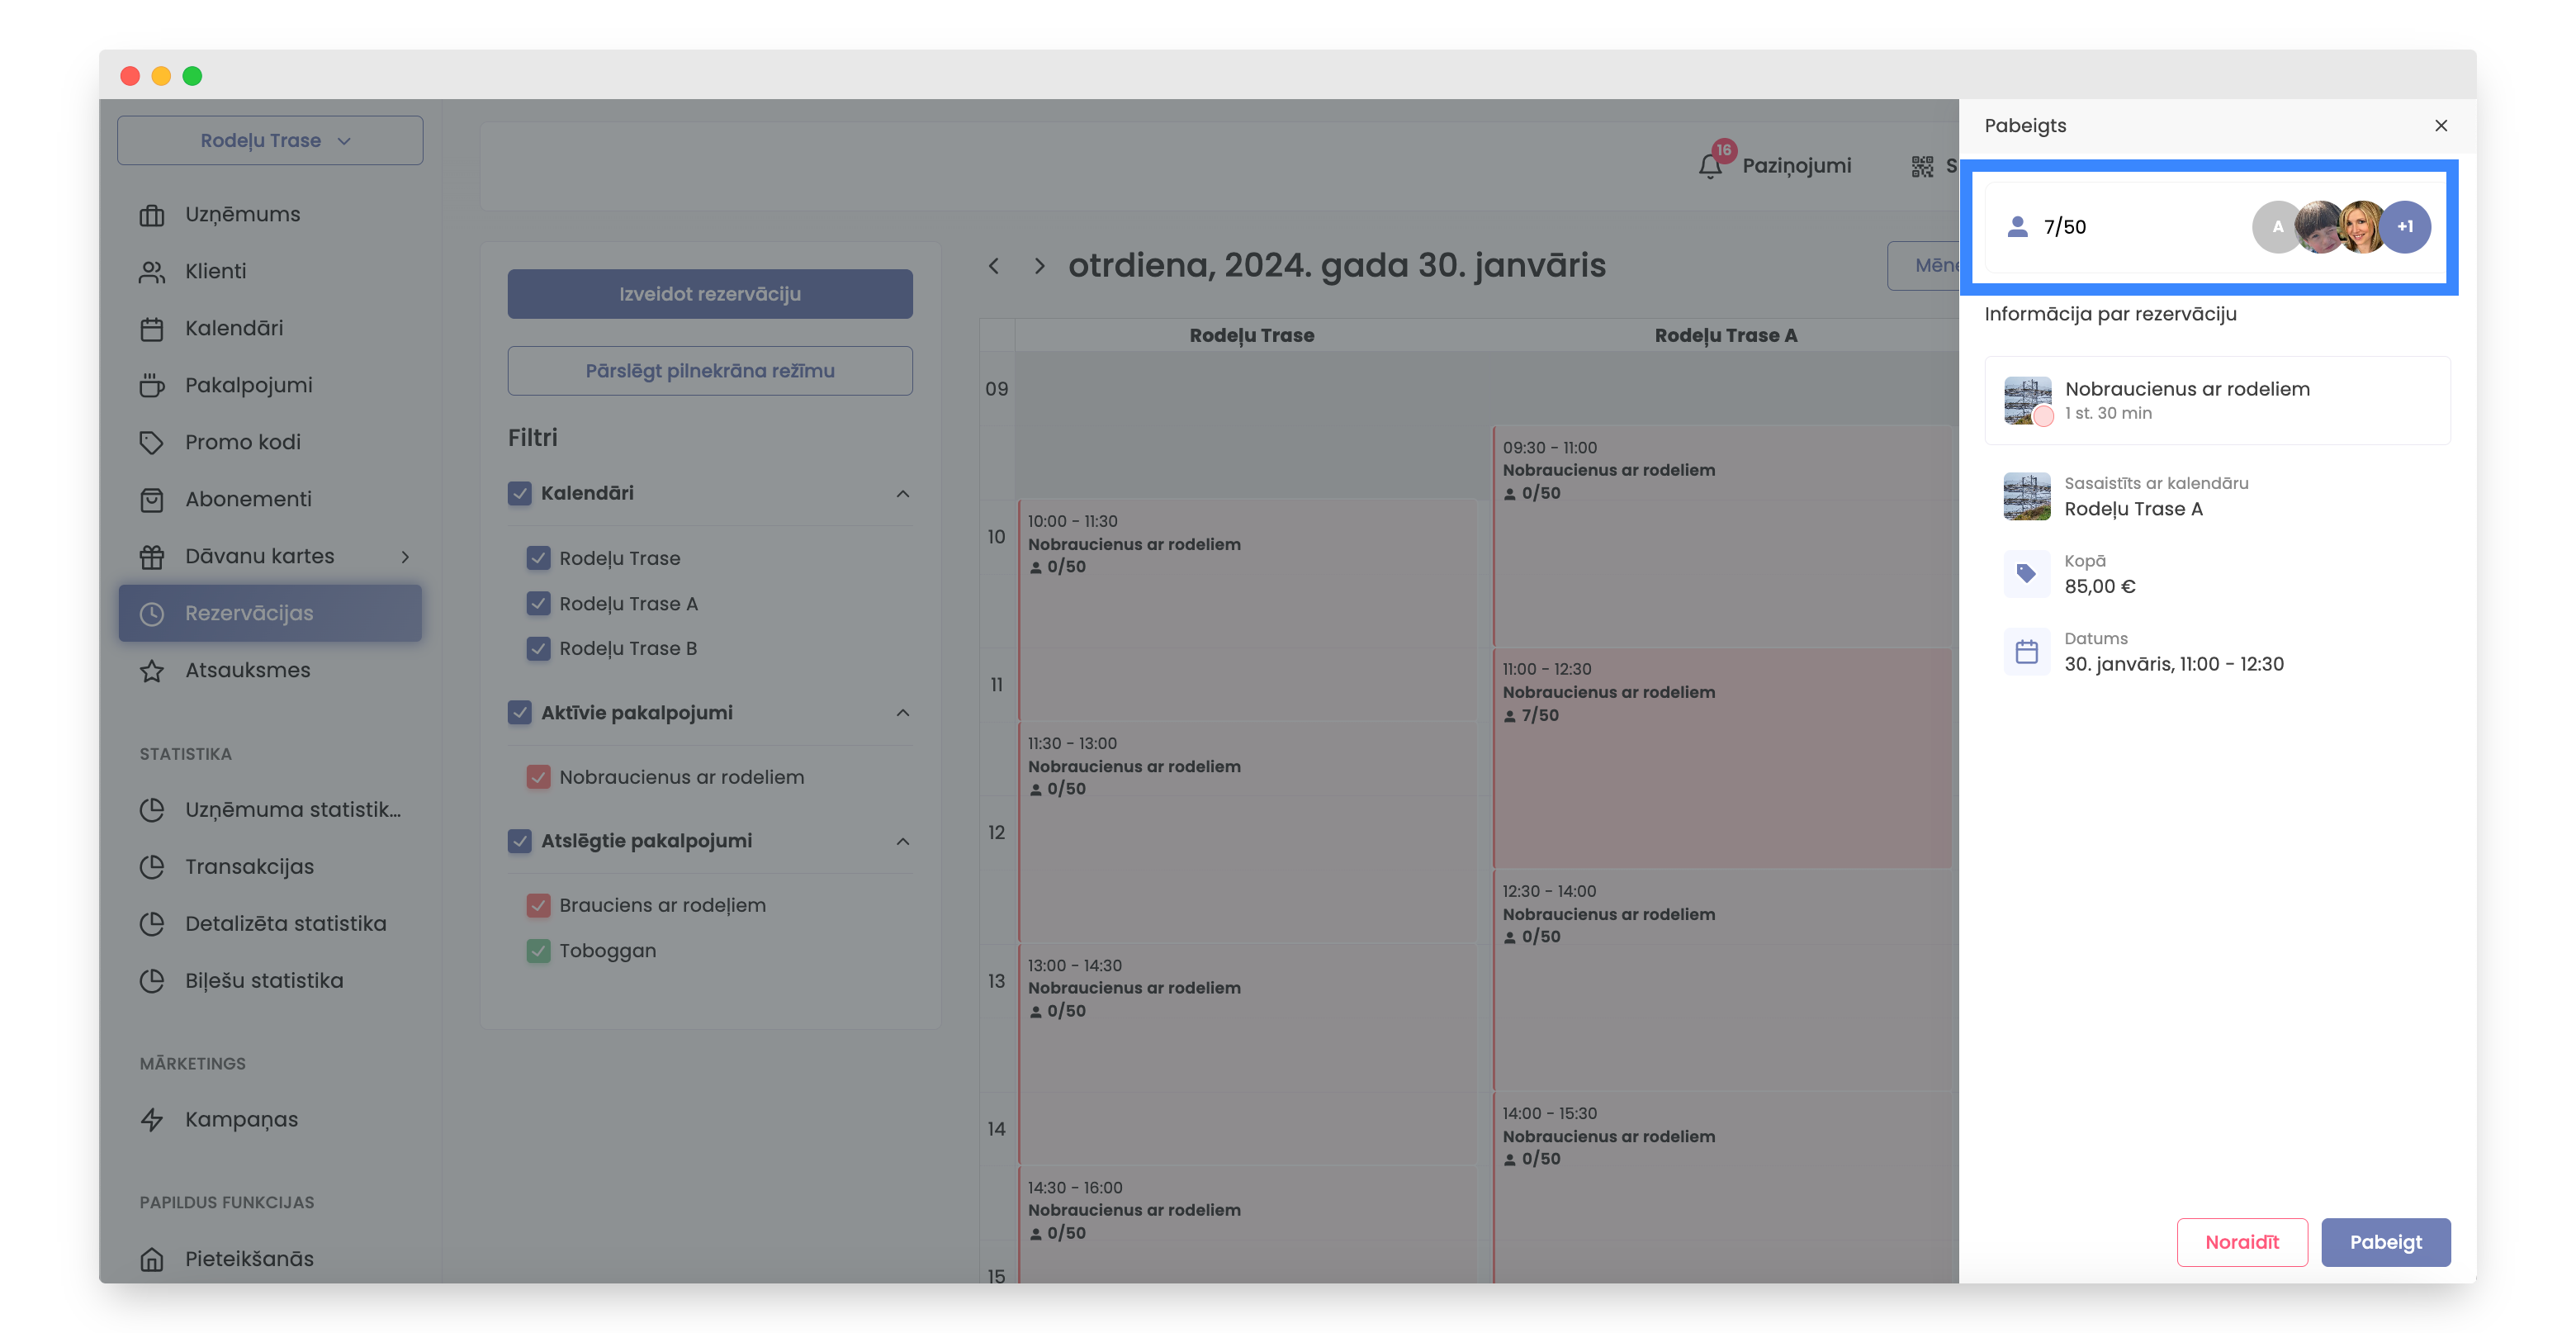
Task: Click the Datums calendar icon
Action: (2026, 652)
